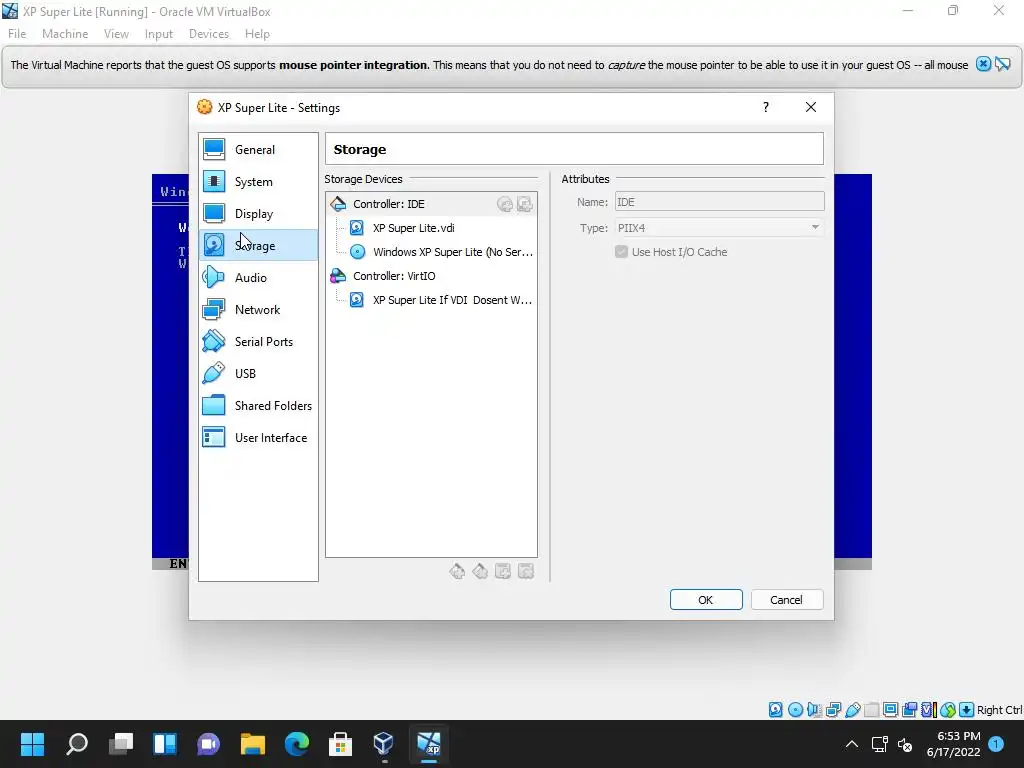Select Controller: IDE in storage tree
This screenshot has height=768, width=1024.
pyautogui.click(x=432, y=204)
